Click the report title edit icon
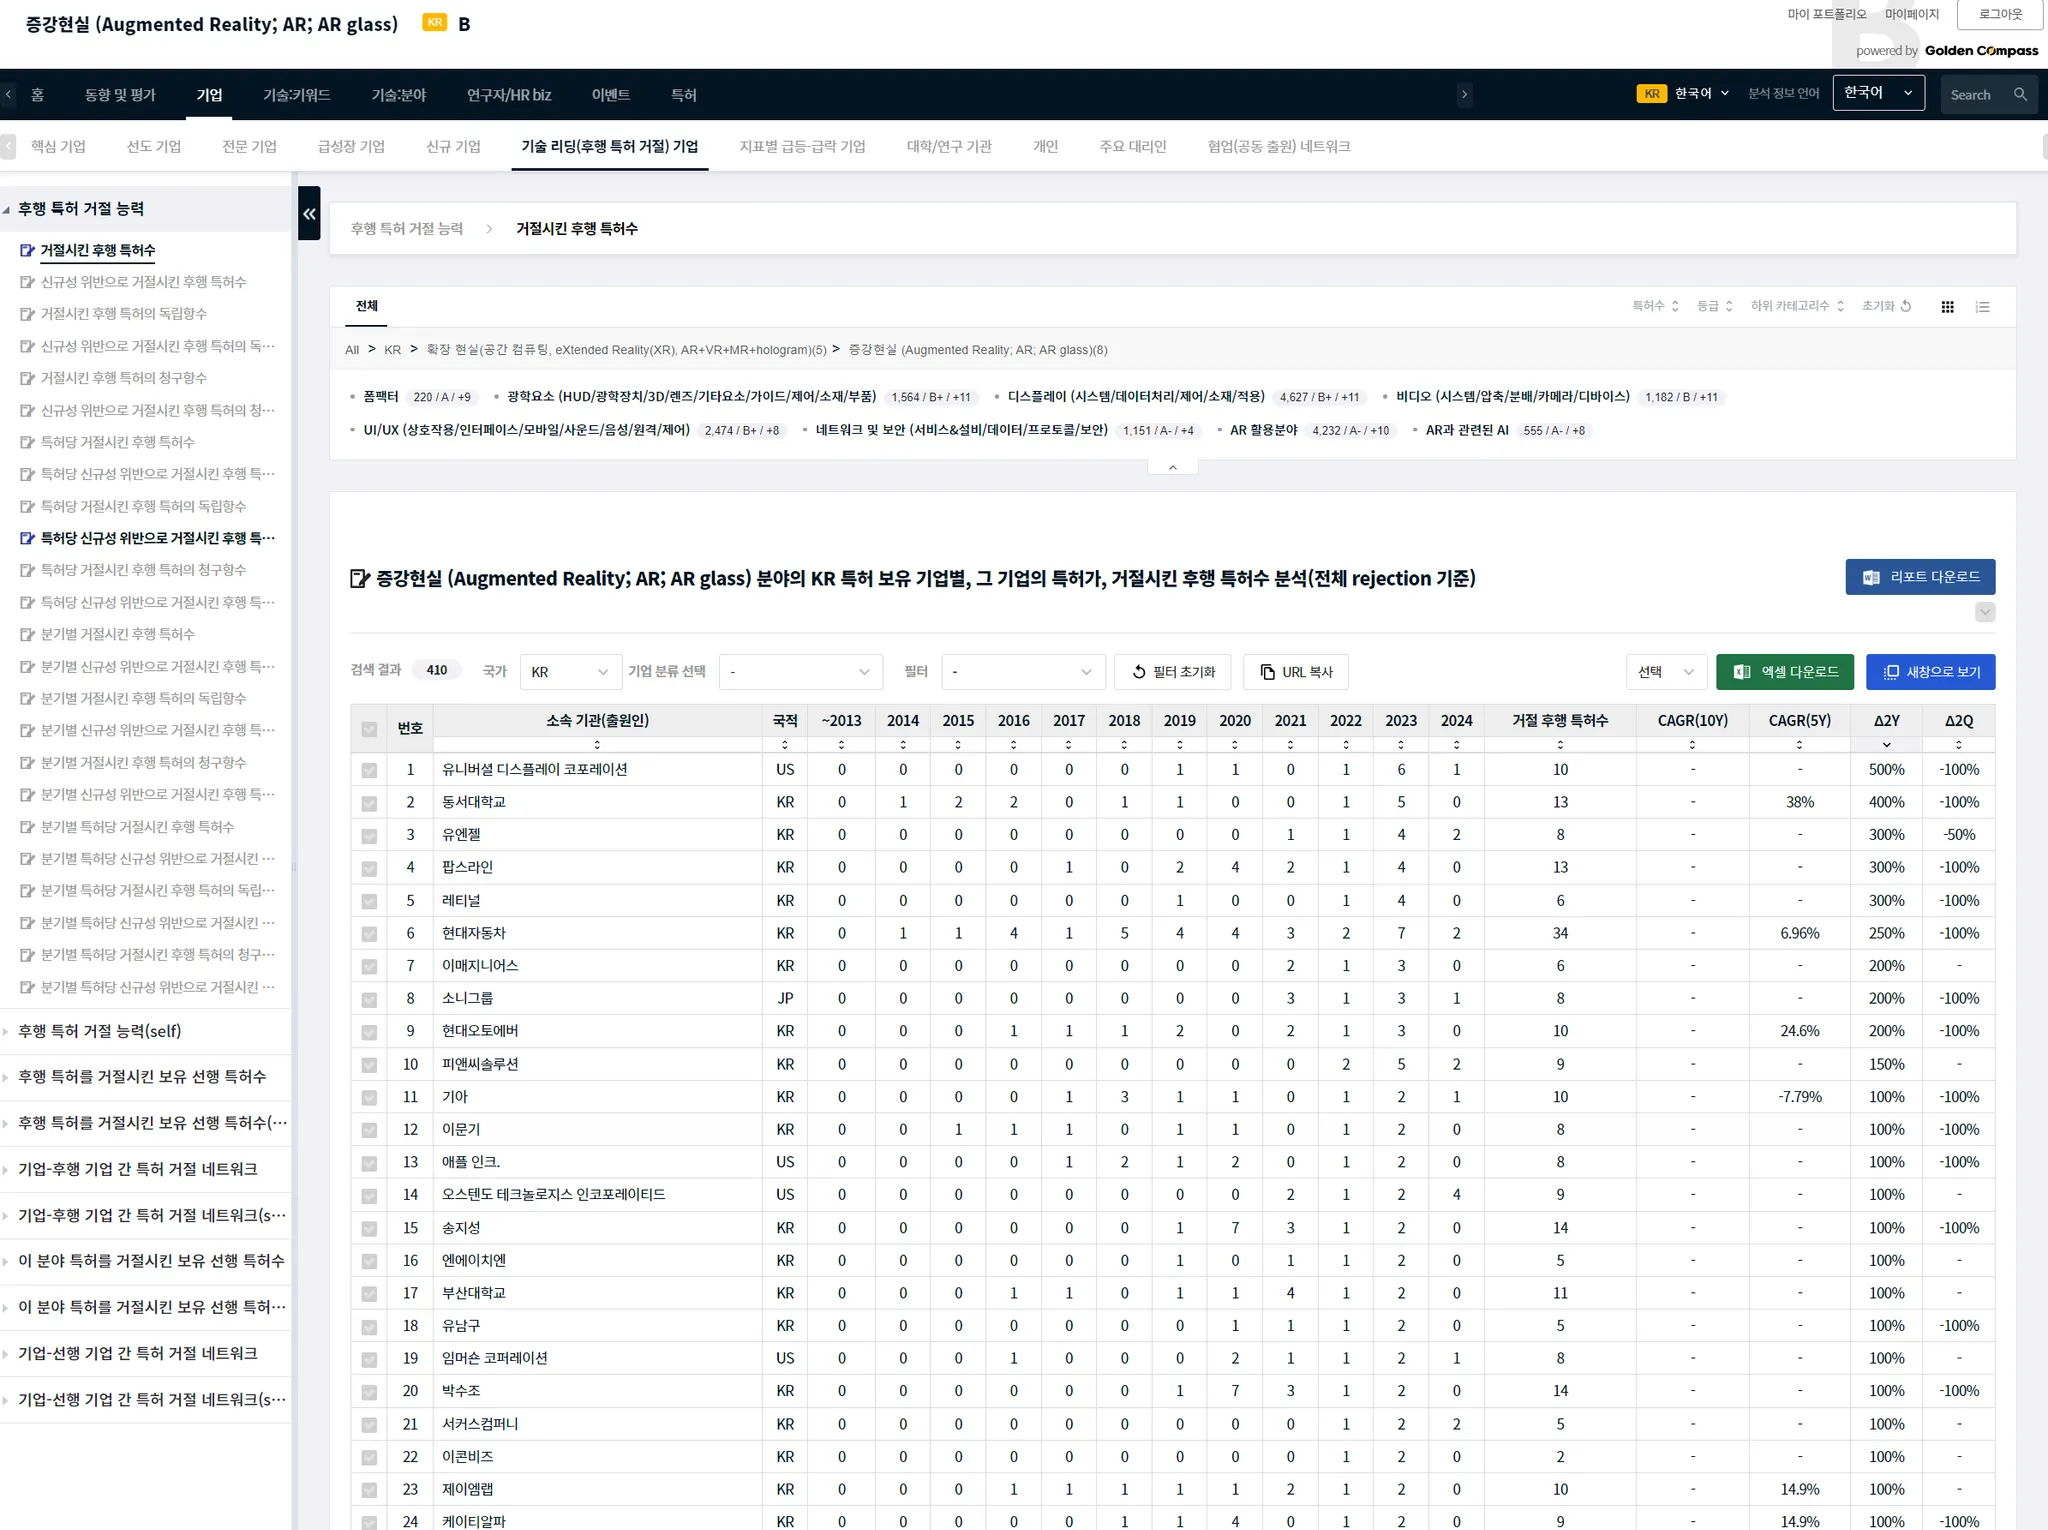The width and height of the screenshot is (2048, 1530). click(359, 579)
